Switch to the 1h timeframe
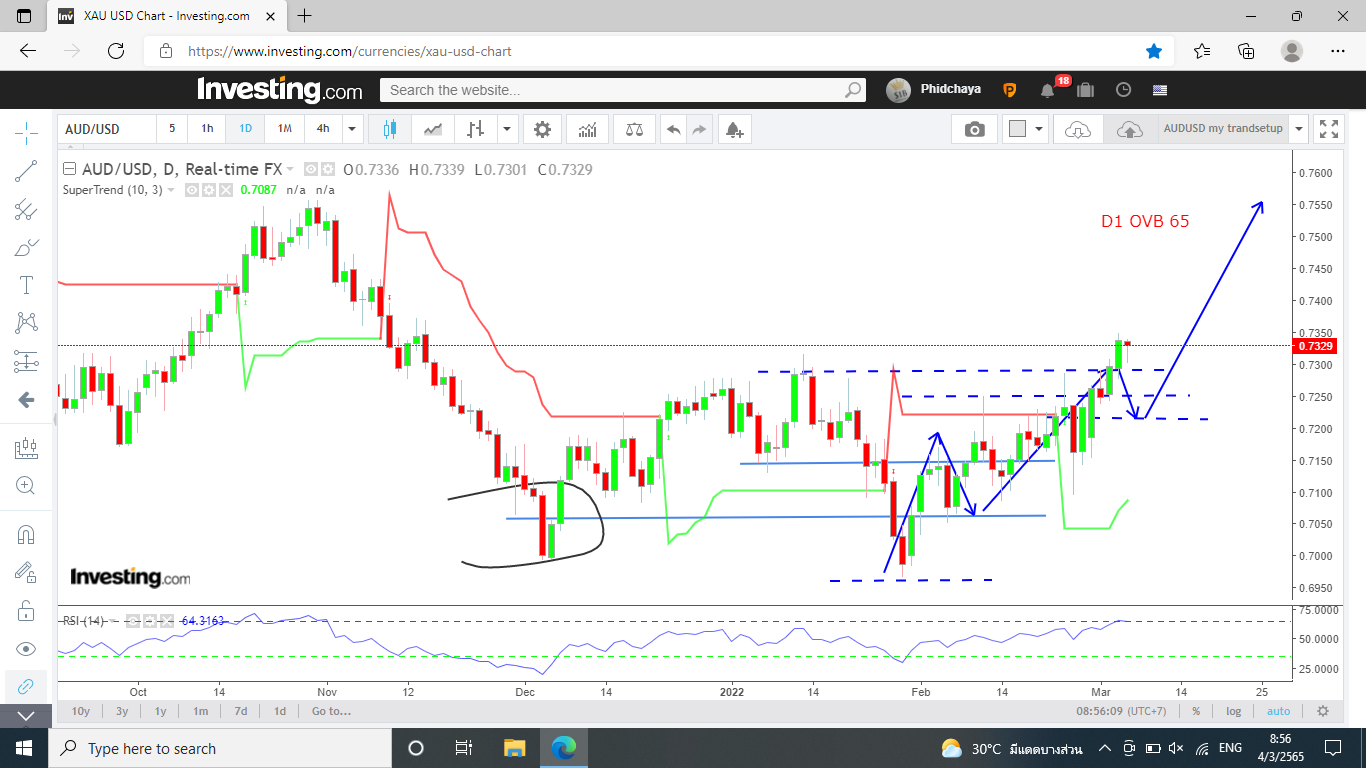Image resolution: width=1366 pixels, height=768 pixels. pos(207,129)
